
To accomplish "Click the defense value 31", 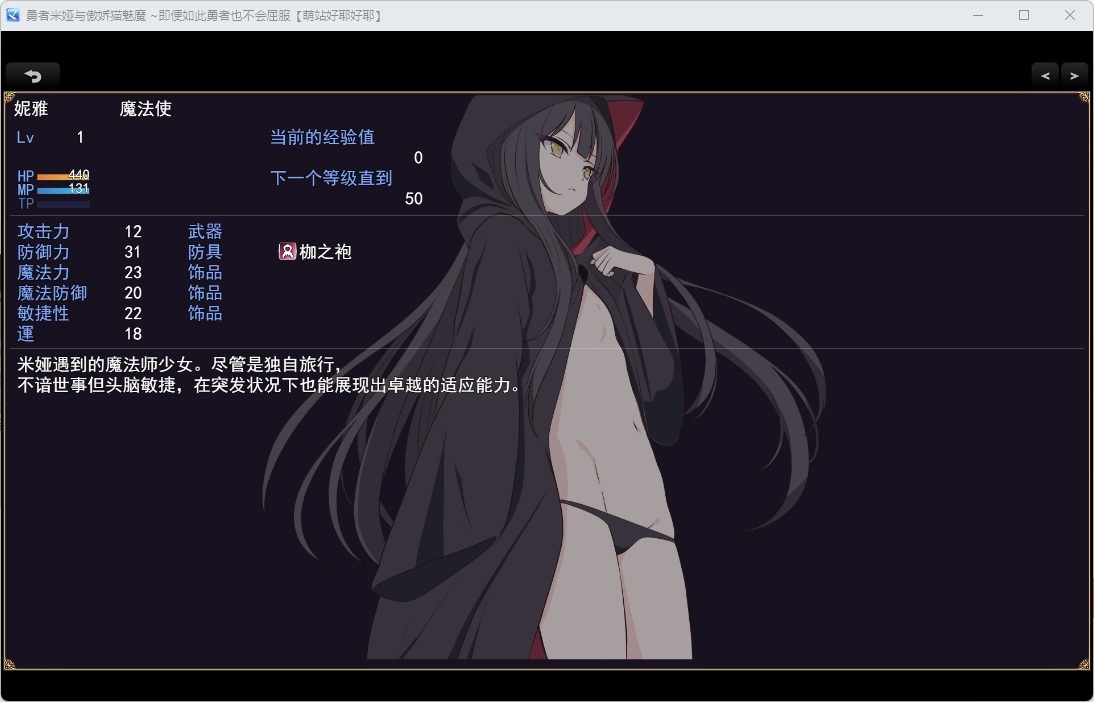I will point(133,252).
